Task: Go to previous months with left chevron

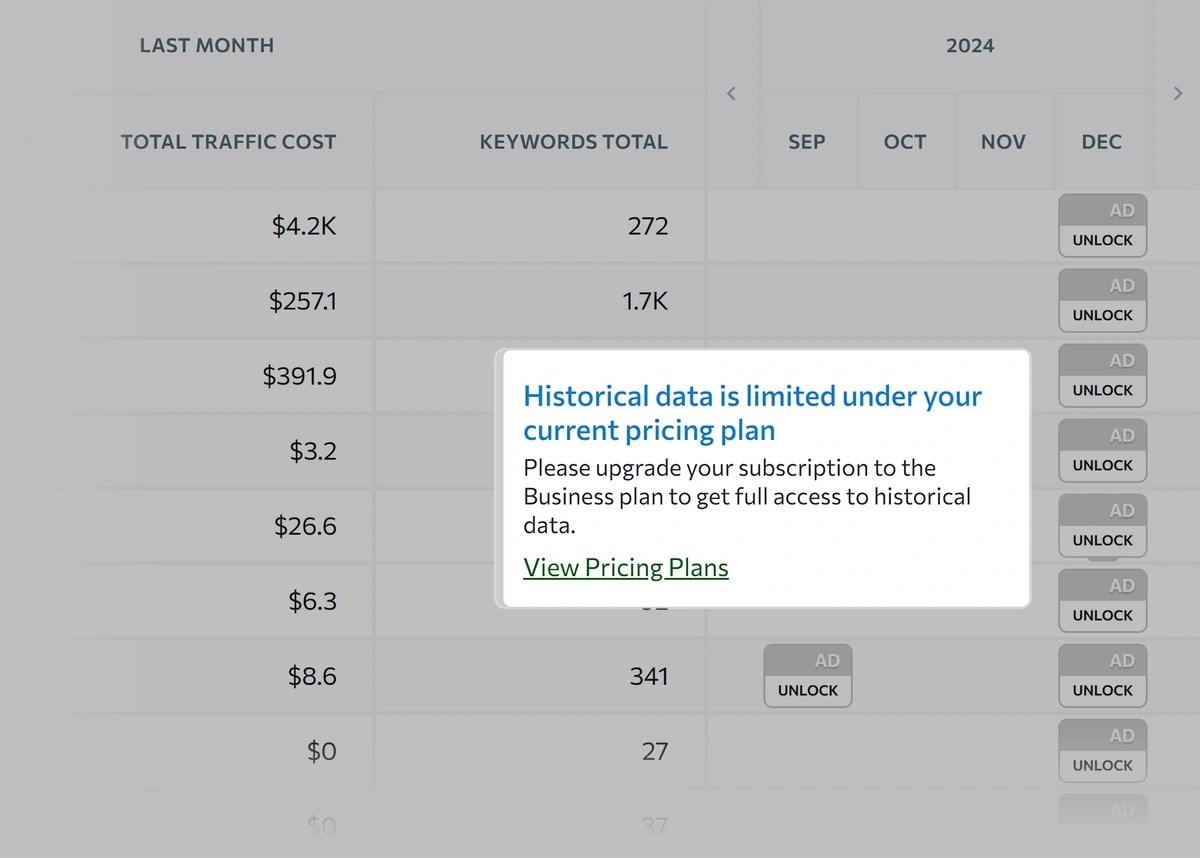Action: [731, 93]
